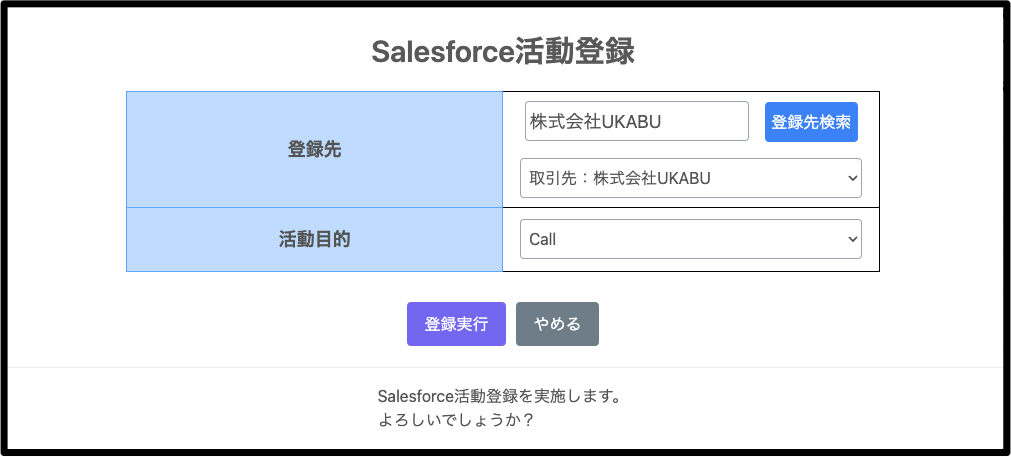The image size is (1011, 457).
Task: Click the 登録先検索 search button
Action: 811,122
